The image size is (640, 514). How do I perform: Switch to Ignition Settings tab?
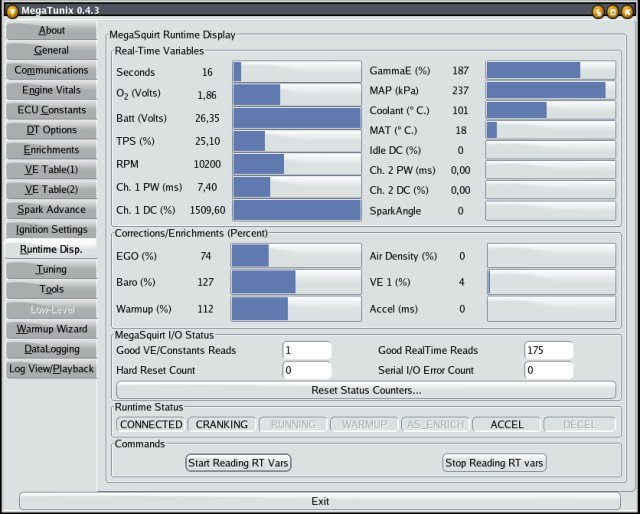[51, 229]
